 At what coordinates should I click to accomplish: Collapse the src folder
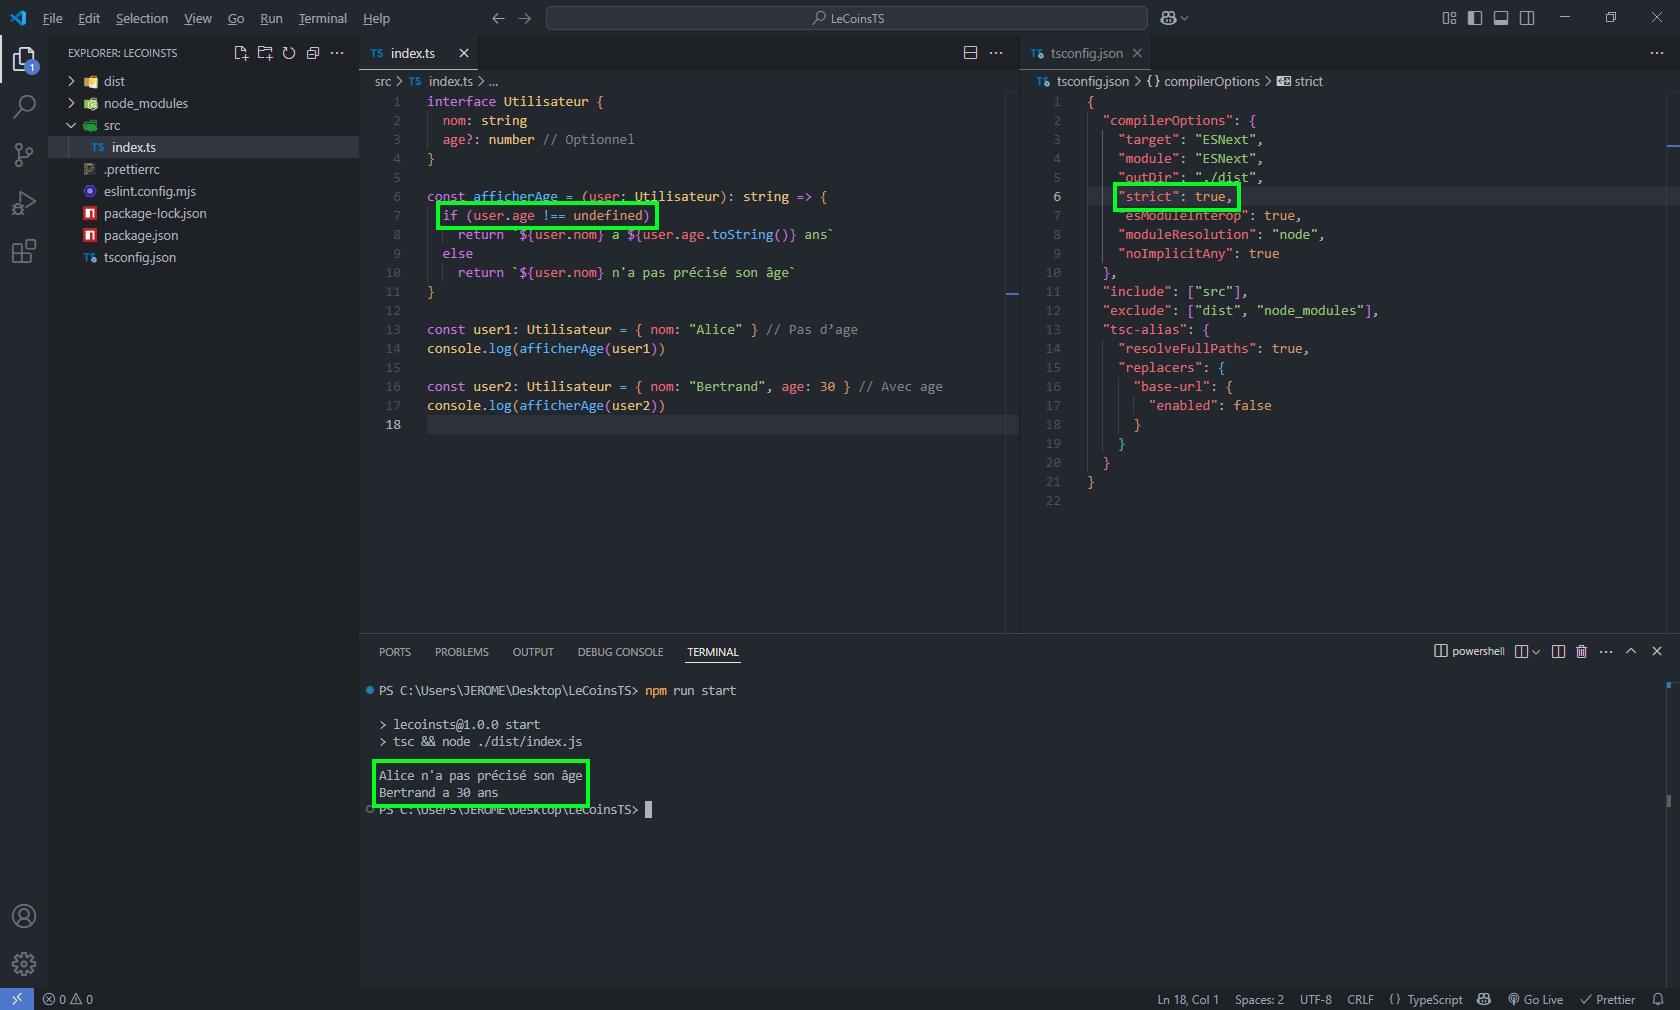pyautogui.click(x=71, y=125)
